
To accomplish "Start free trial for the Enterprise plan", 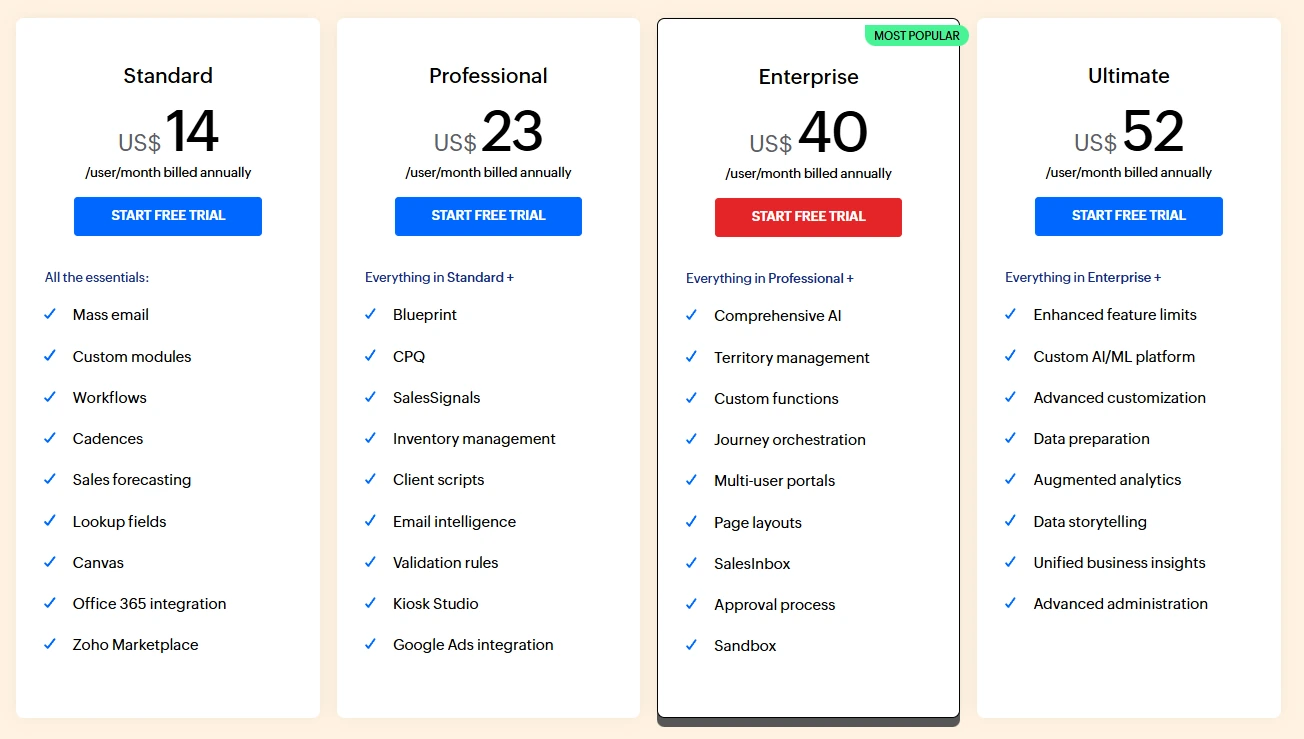I will click(x=808, y=217).
